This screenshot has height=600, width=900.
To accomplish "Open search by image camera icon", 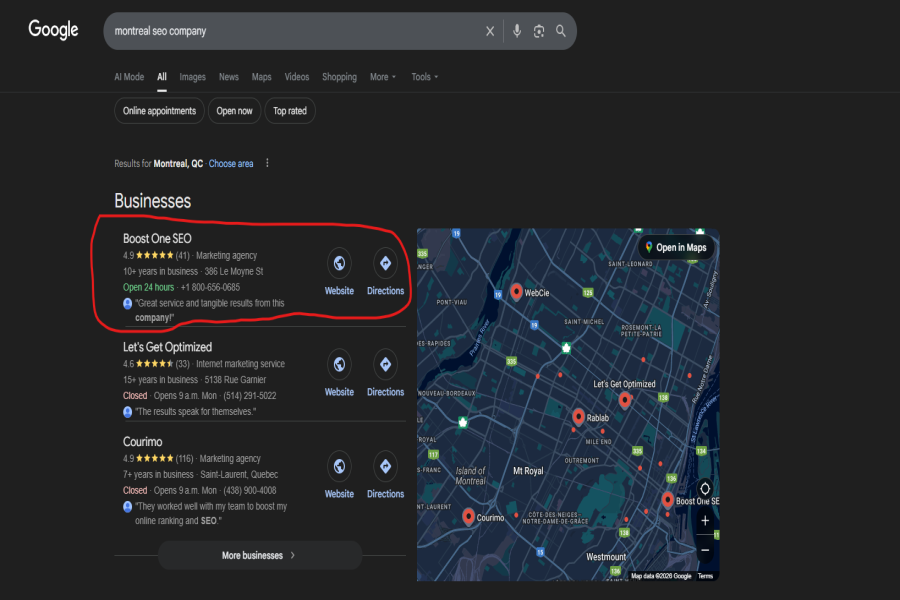I will coord(539,31).
